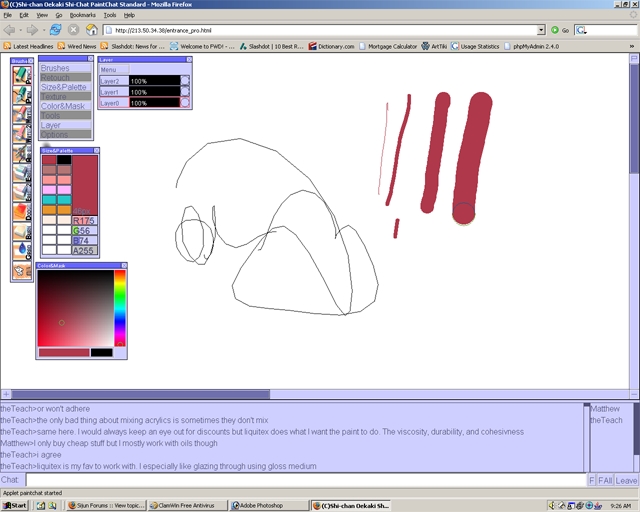Viewport: 640px width, 512px height.
Task: Select the Pen brush
Action: click(x=22, y=95)
